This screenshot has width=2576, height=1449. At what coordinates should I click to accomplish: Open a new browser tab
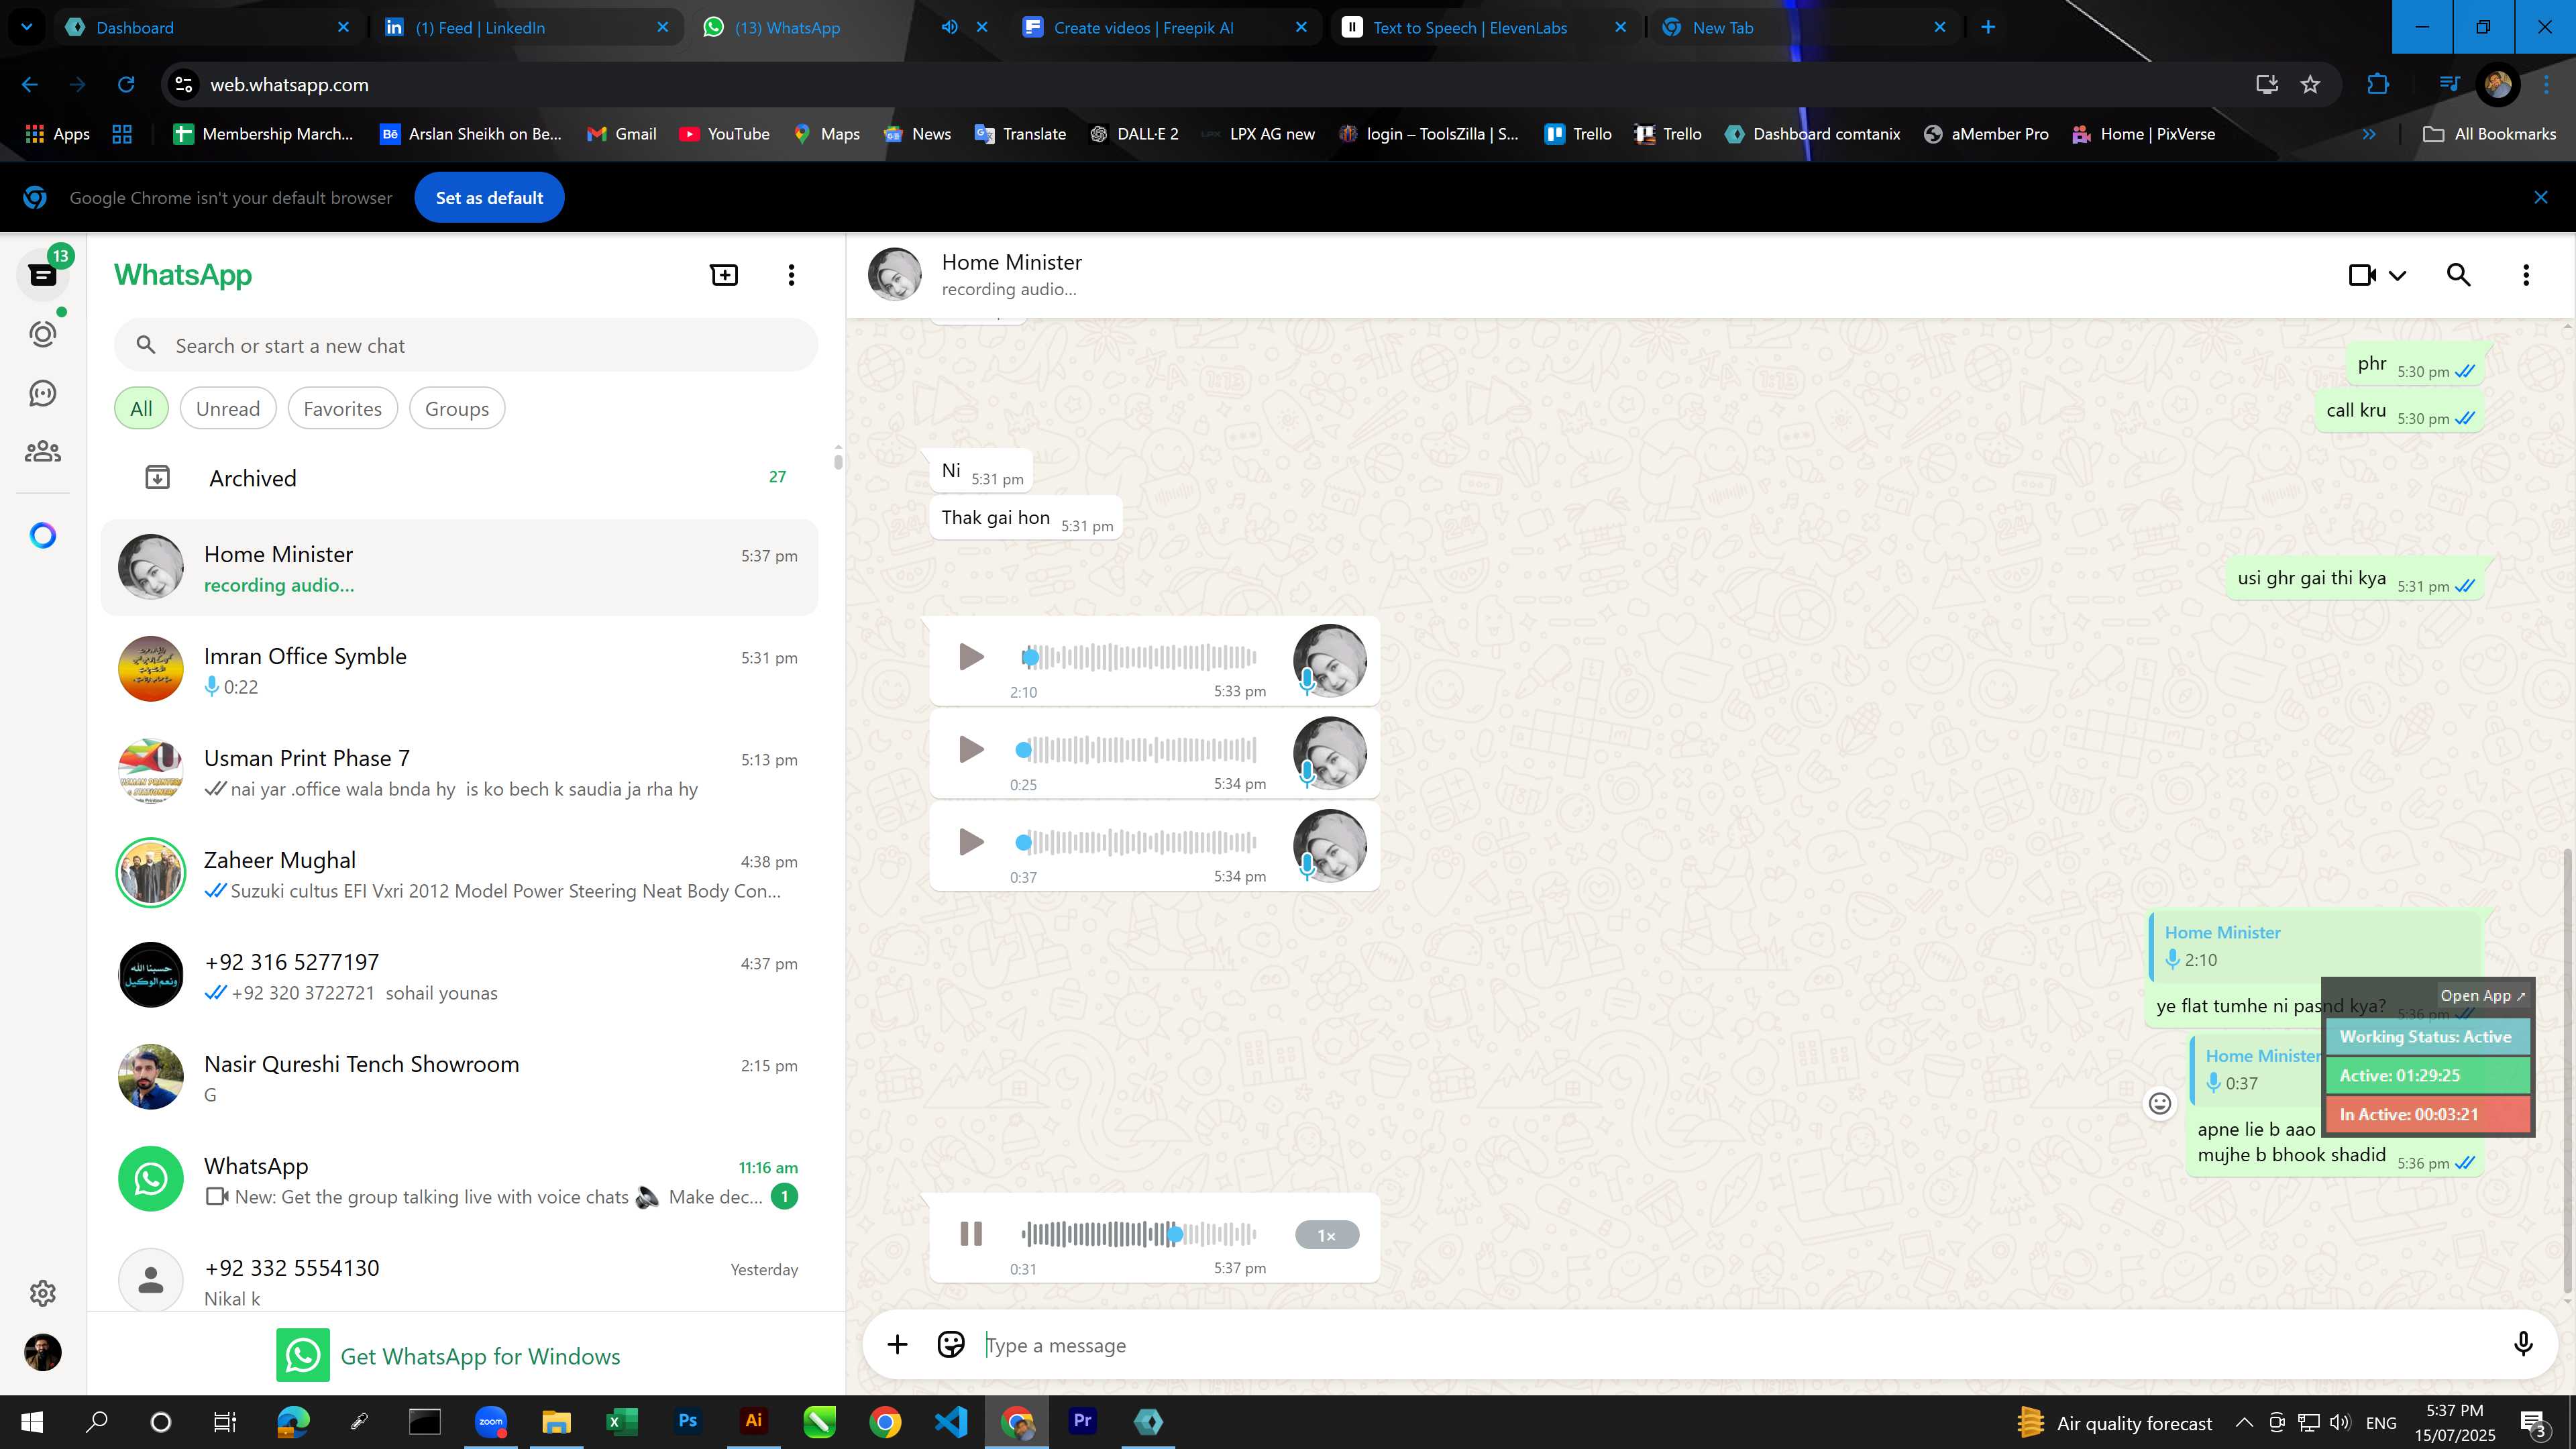(1988, 27)
